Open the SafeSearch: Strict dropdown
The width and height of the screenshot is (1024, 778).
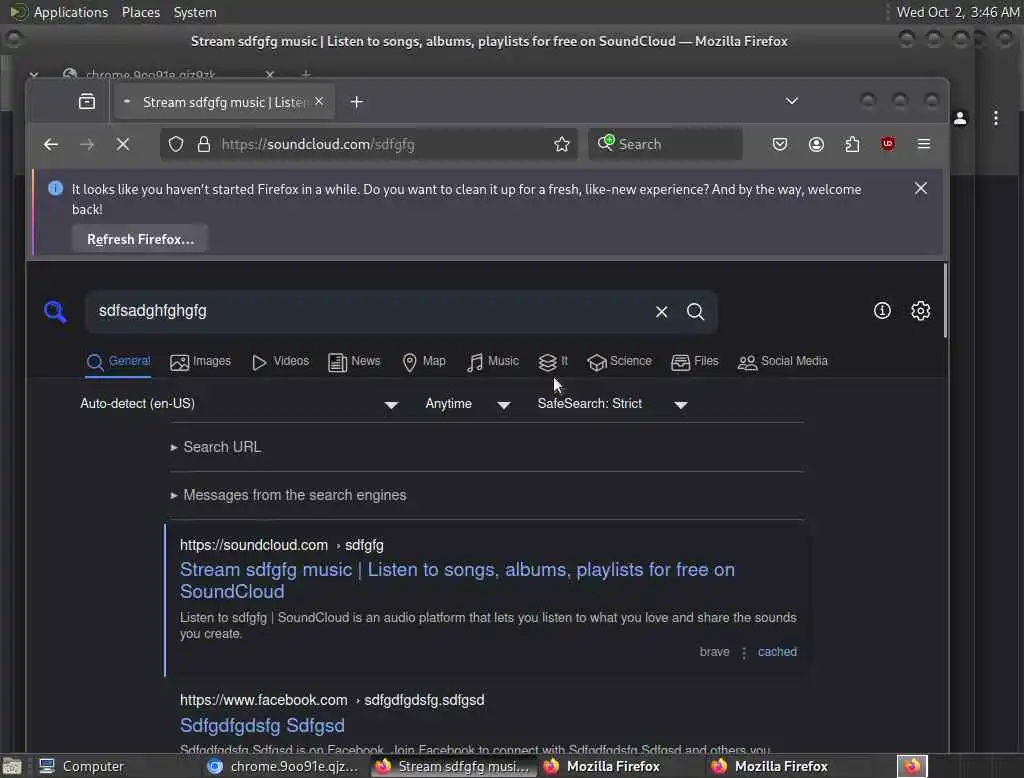[x=613, y=404]
